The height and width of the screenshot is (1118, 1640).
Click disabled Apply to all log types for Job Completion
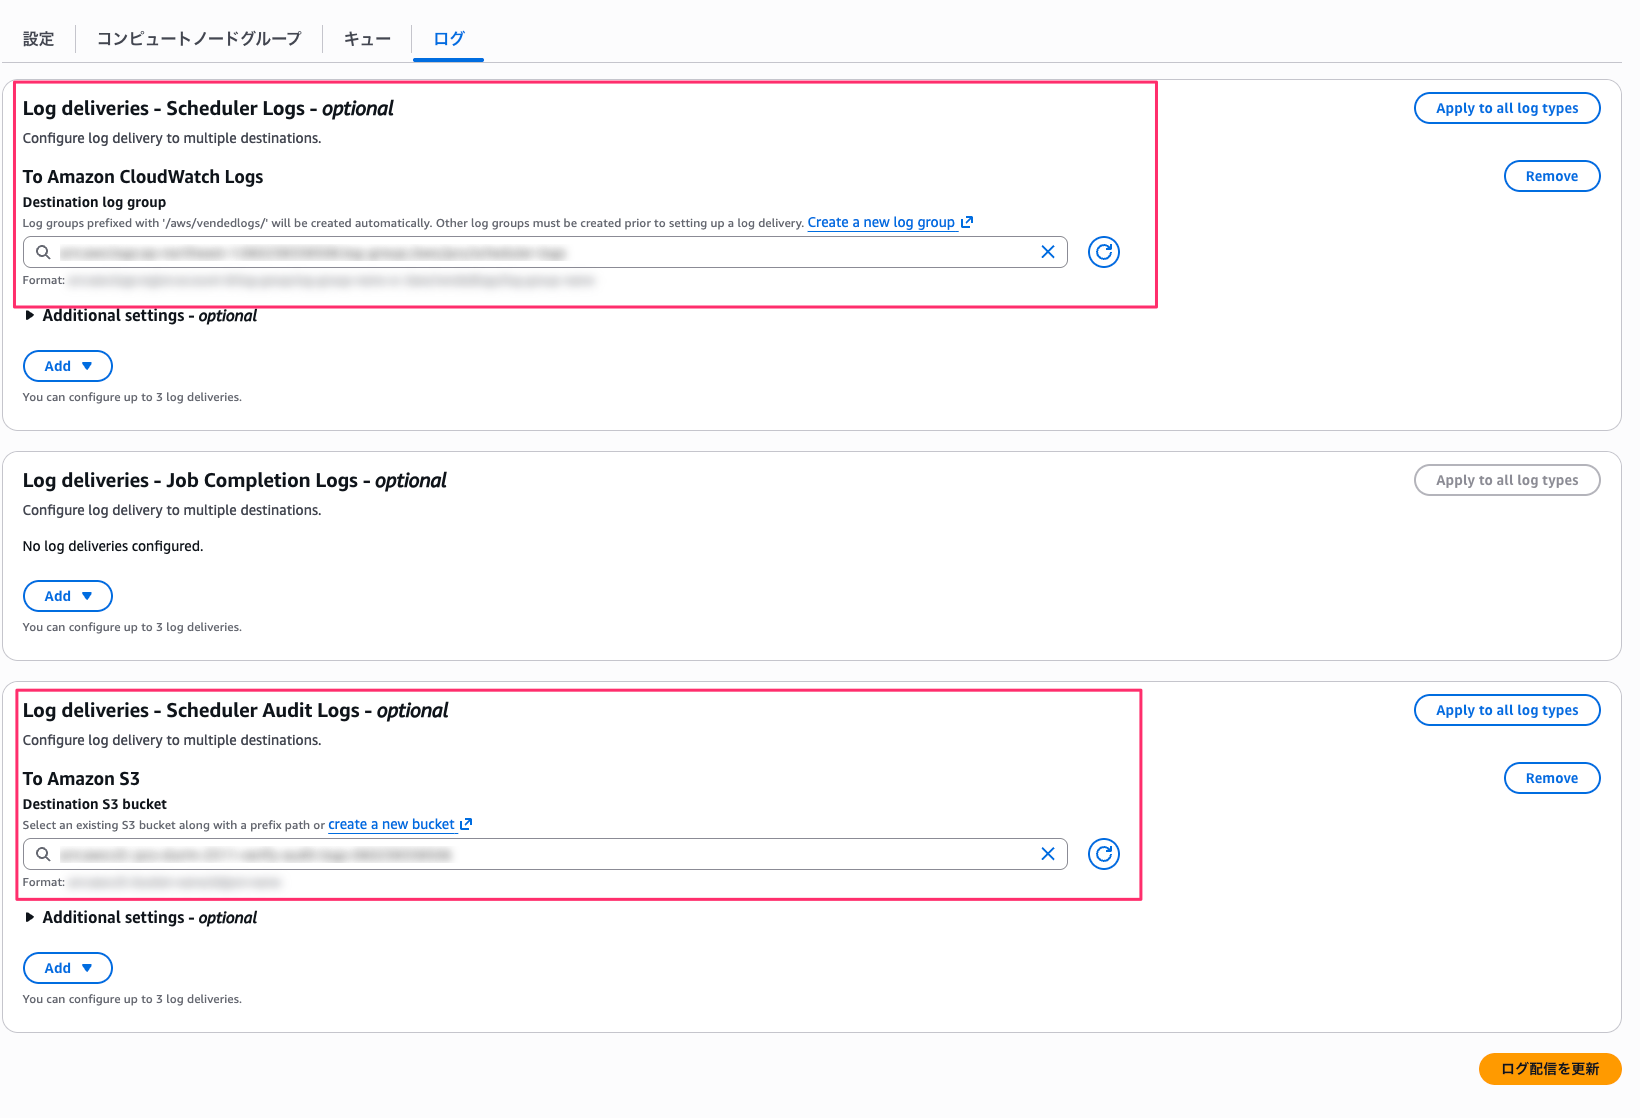1507,480
